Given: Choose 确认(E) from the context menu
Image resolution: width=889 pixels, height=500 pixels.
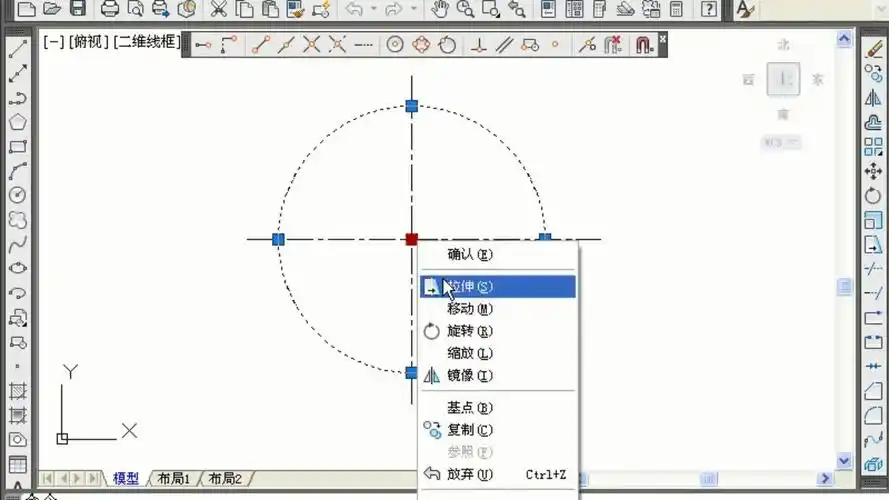Looking at the screenshot, I should pyautogui.click(x=498, y=255).
